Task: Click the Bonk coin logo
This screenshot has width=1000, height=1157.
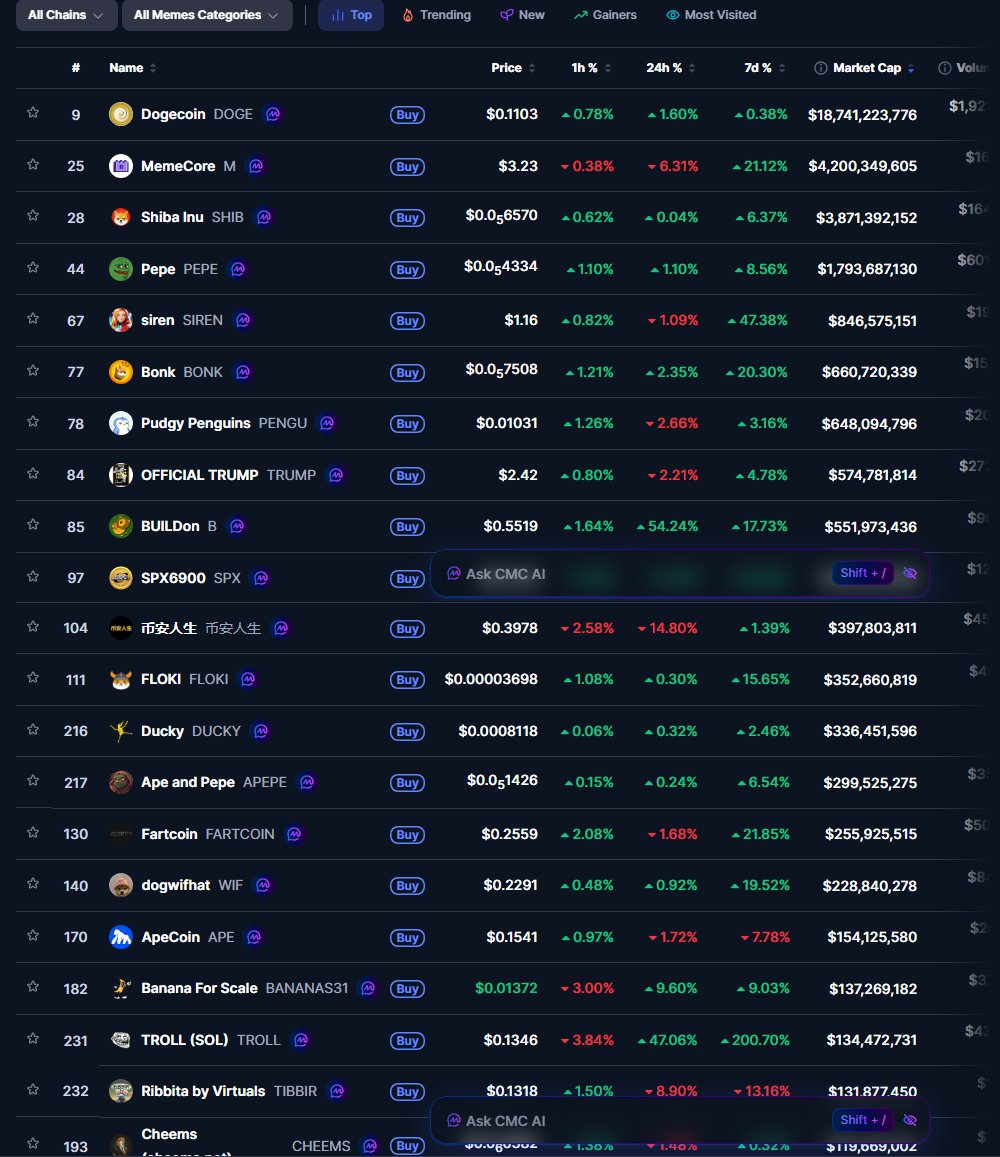Action: [x=120, y=371]
